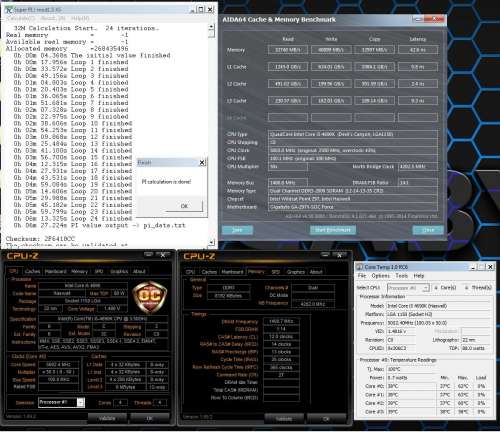500x432 pixels.
Task: Open the About tab in the left CPU-Z
Action: click(x=139, y=272)
